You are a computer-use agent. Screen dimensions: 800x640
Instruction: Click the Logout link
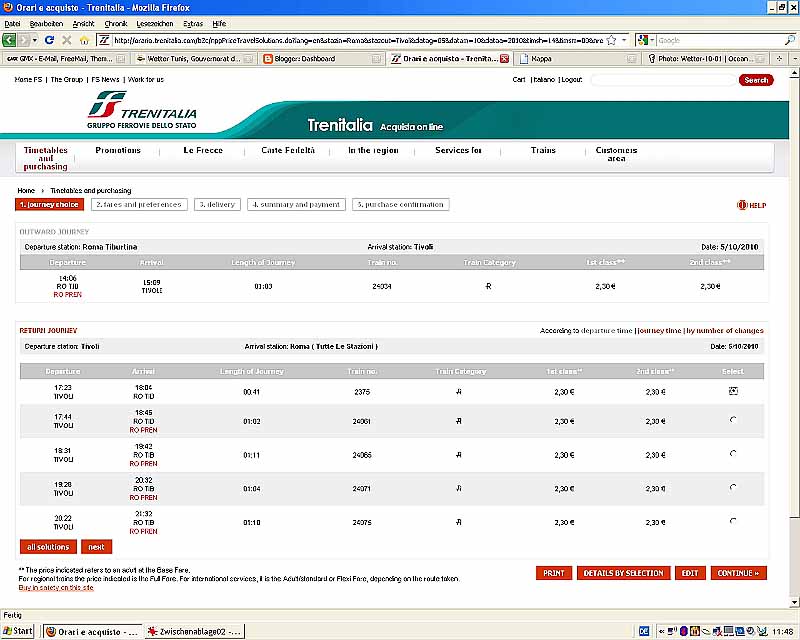point(571,80)
